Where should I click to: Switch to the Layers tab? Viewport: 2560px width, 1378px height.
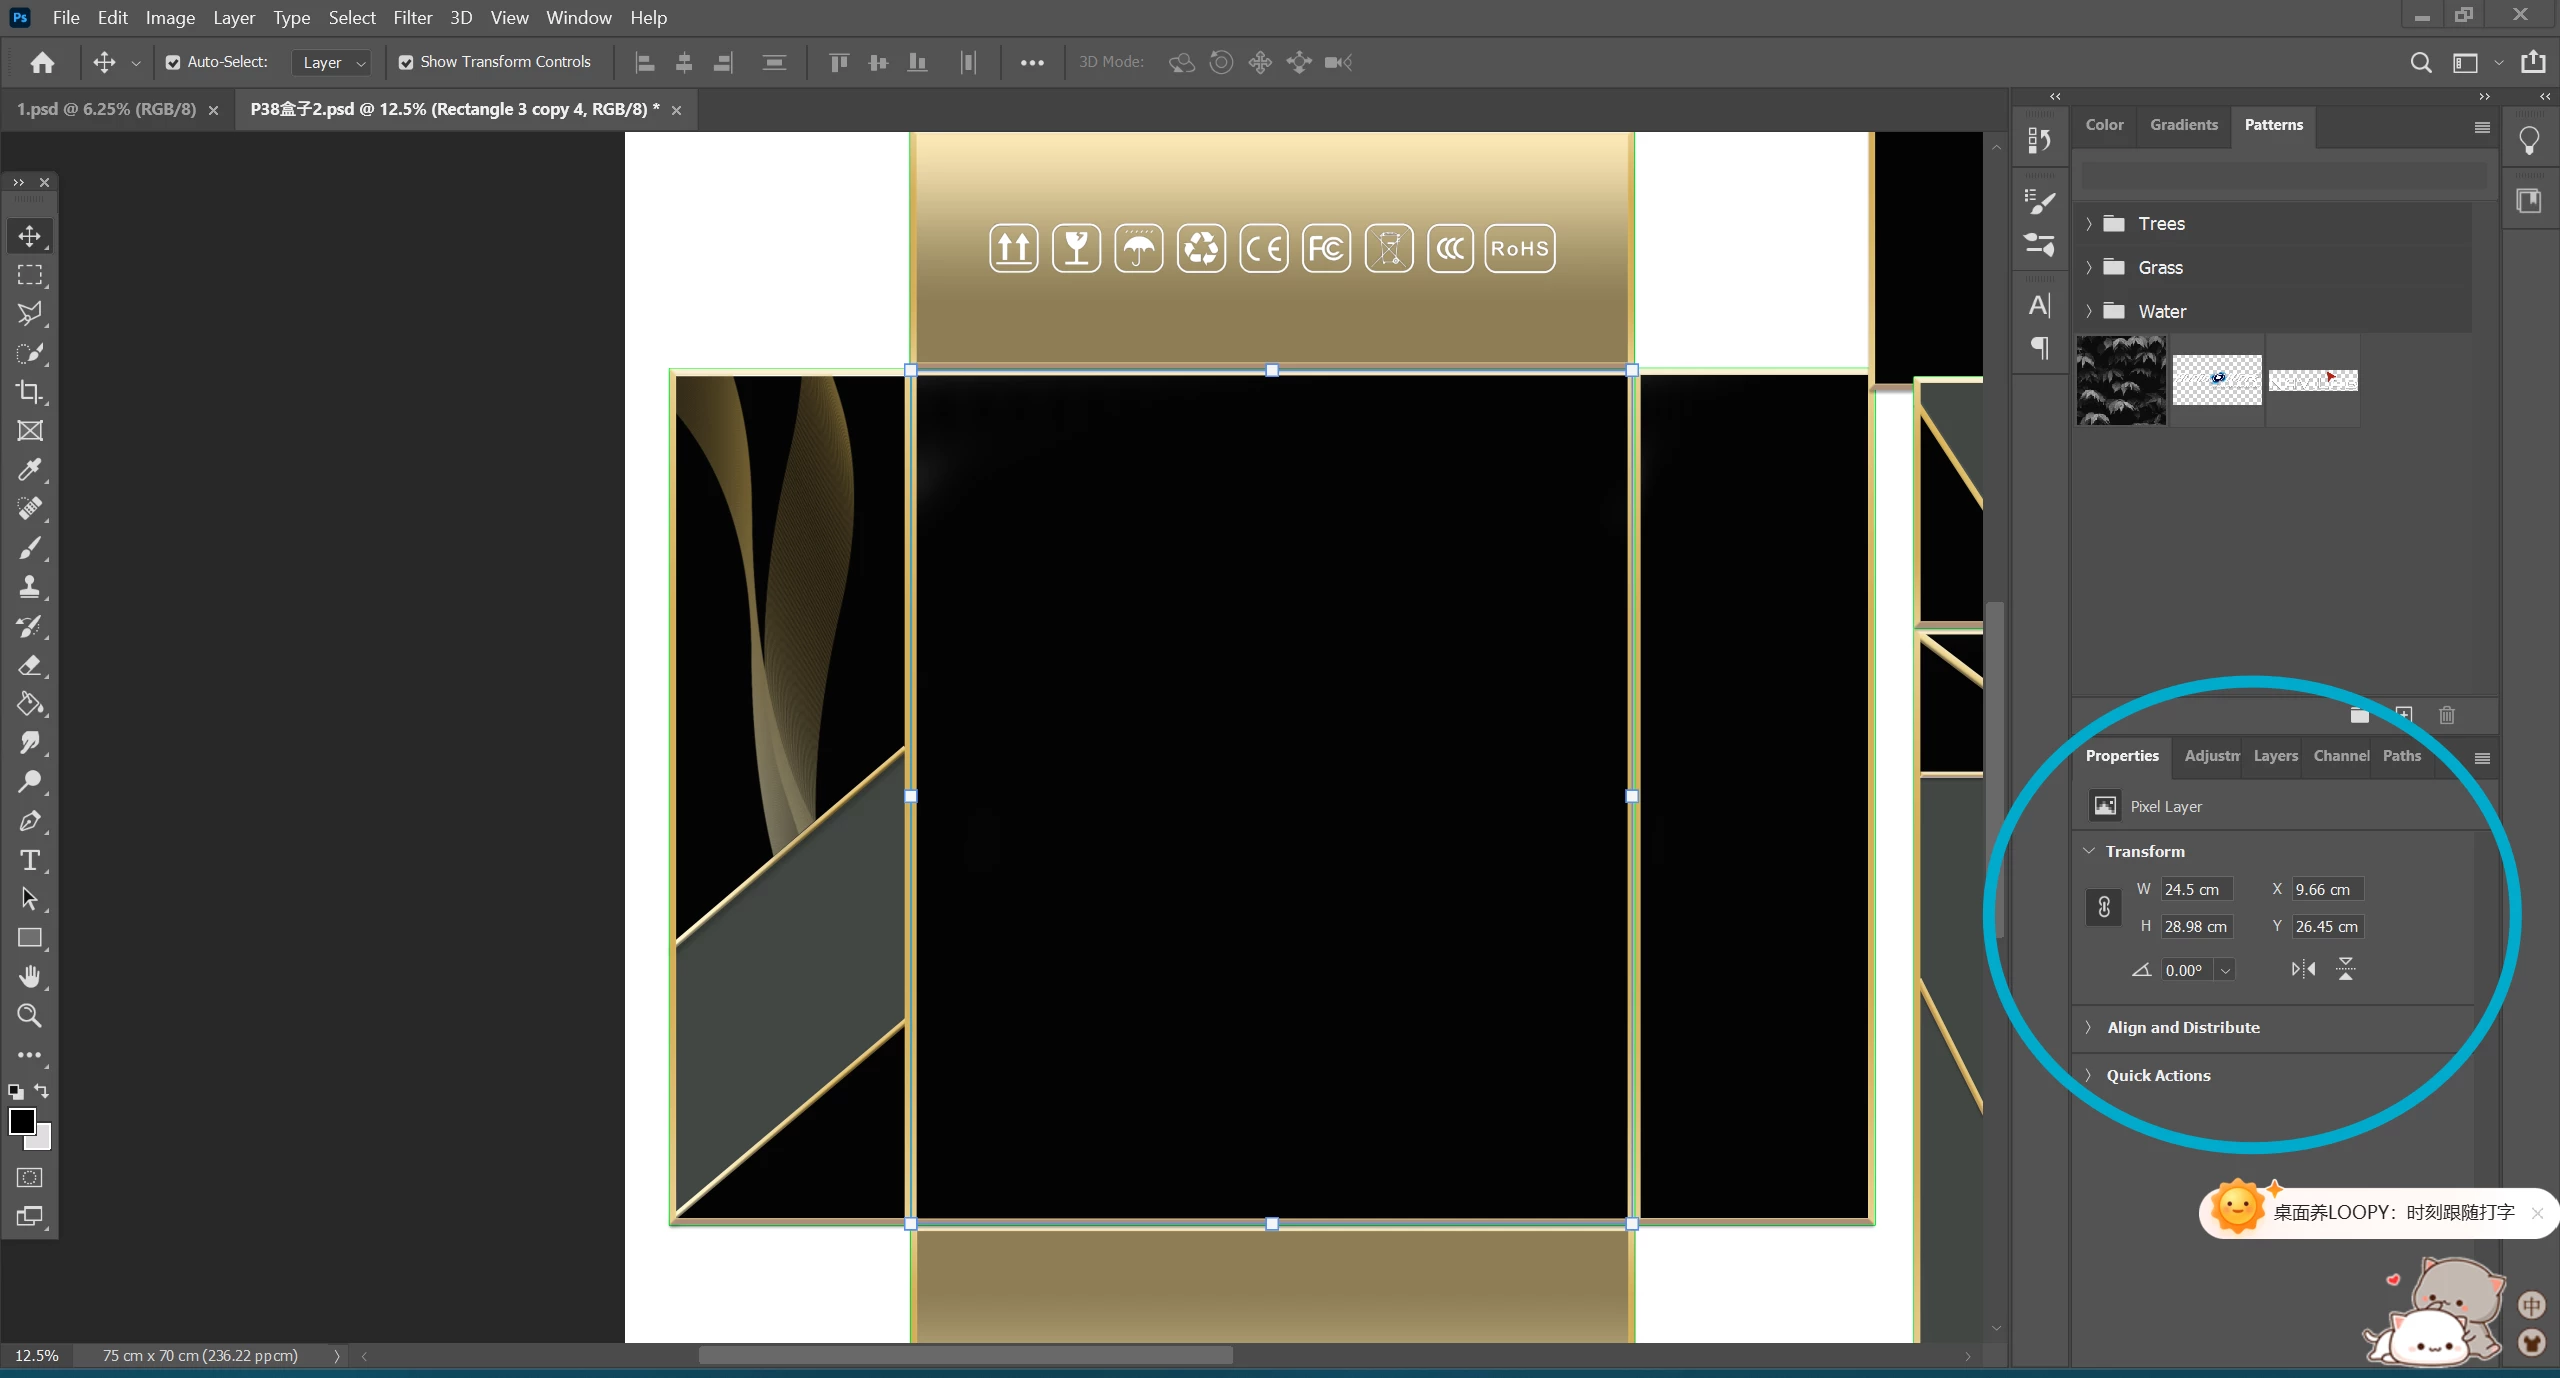click(x=2275, y=756)
